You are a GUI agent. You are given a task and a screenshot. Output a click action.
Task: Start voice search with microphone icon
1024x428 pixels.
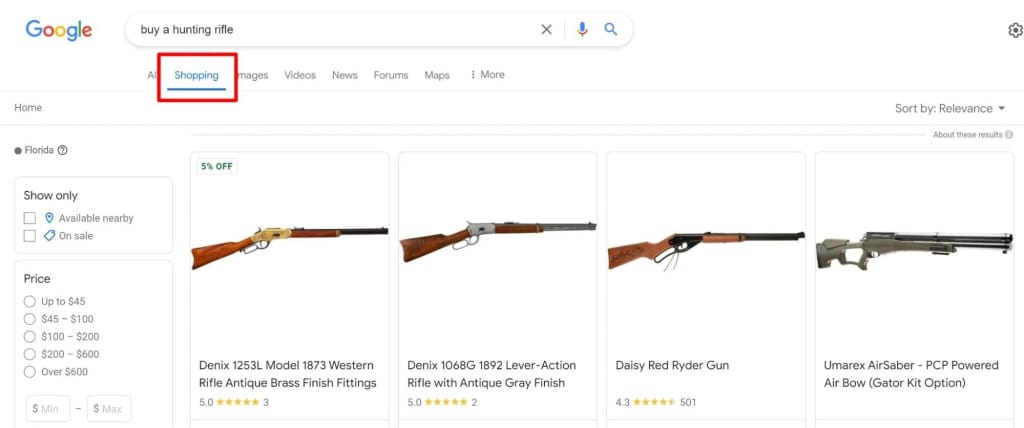583,30
